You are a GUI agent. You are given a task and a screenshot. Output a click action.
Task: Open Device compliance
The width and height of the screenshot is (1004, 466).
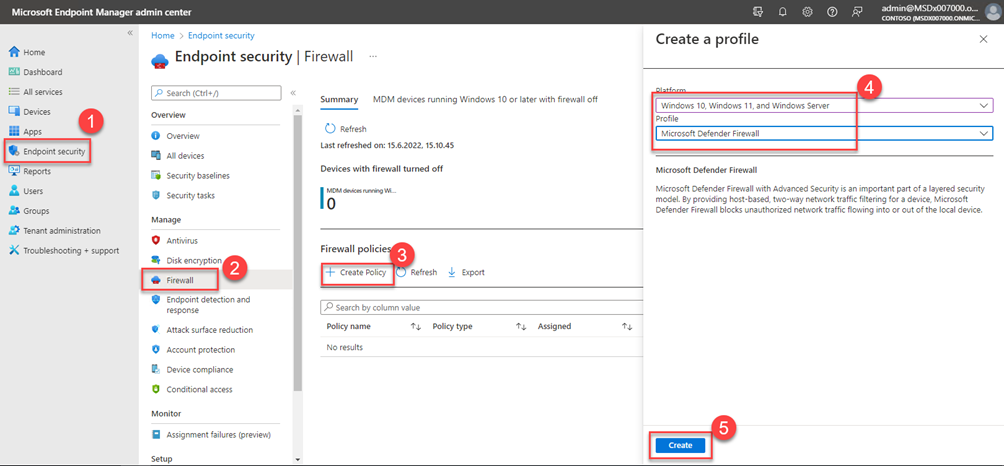[200, 370]
